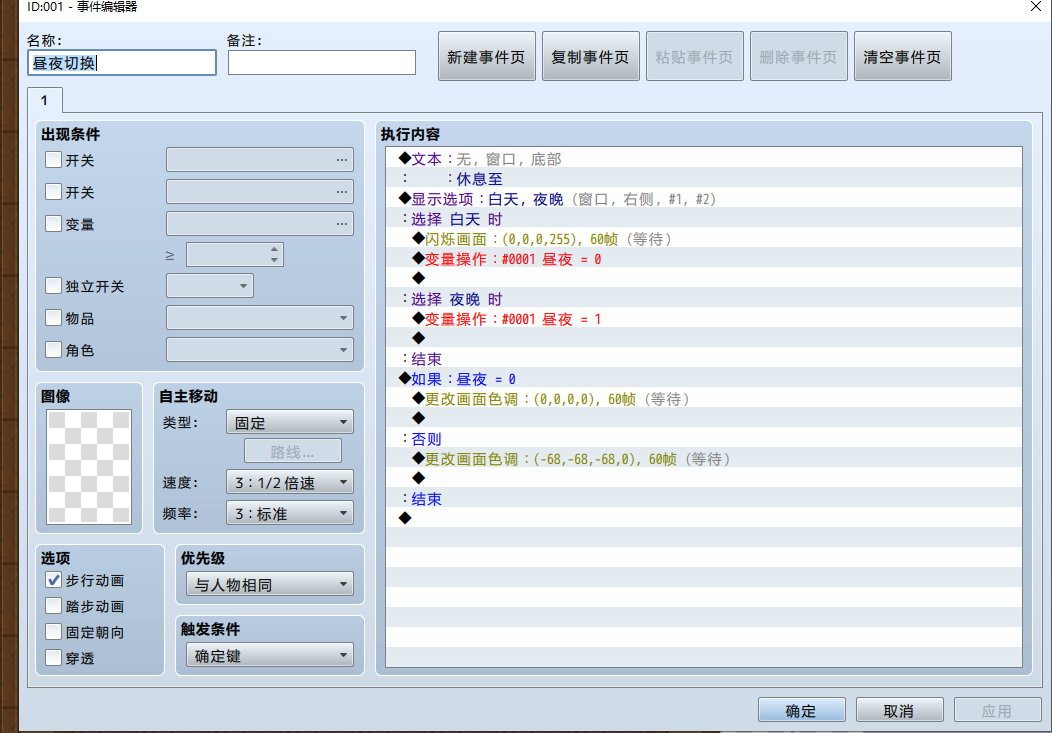
Task: Enable the 角色 condition checkbox
Action: click(54, 349)
